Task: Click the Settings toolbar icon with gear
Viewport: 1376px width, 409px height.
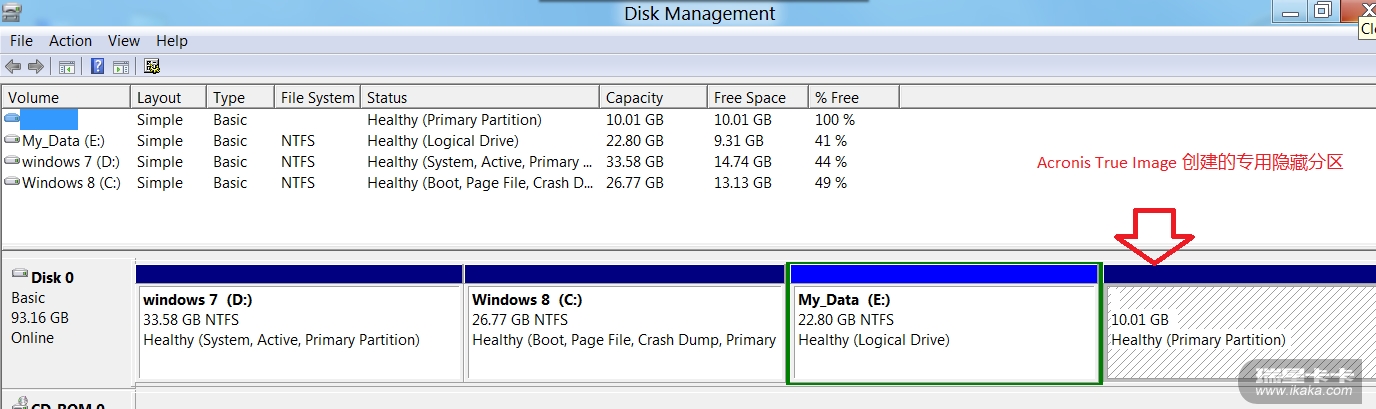Action: click(x=152, y=67)
